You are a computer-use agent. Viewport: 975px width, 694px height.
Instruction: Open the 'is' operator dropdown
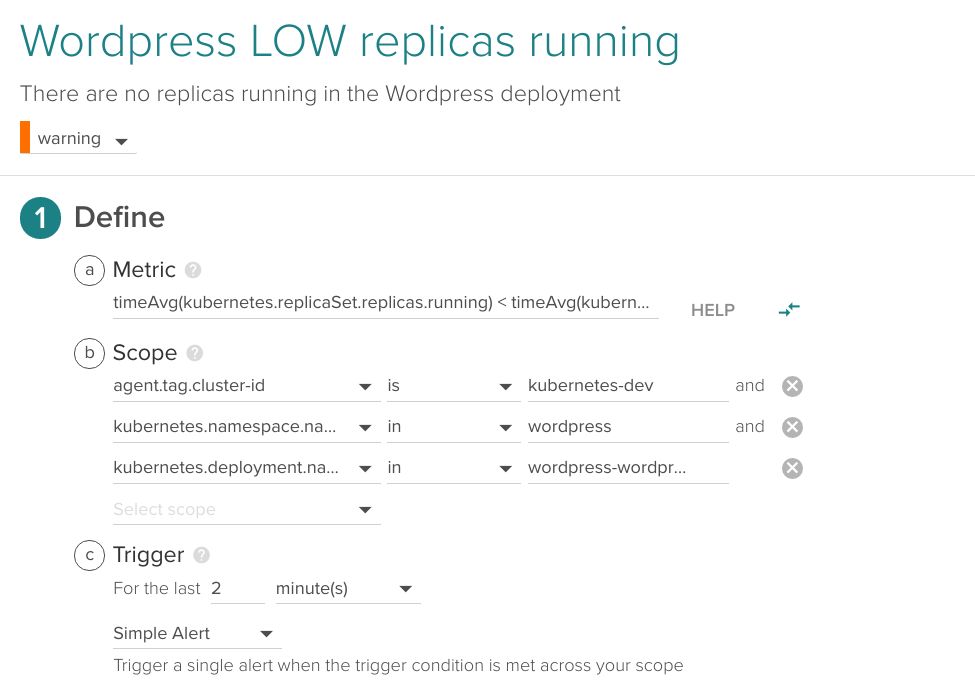pyautogui.click(x=453, y=386)
